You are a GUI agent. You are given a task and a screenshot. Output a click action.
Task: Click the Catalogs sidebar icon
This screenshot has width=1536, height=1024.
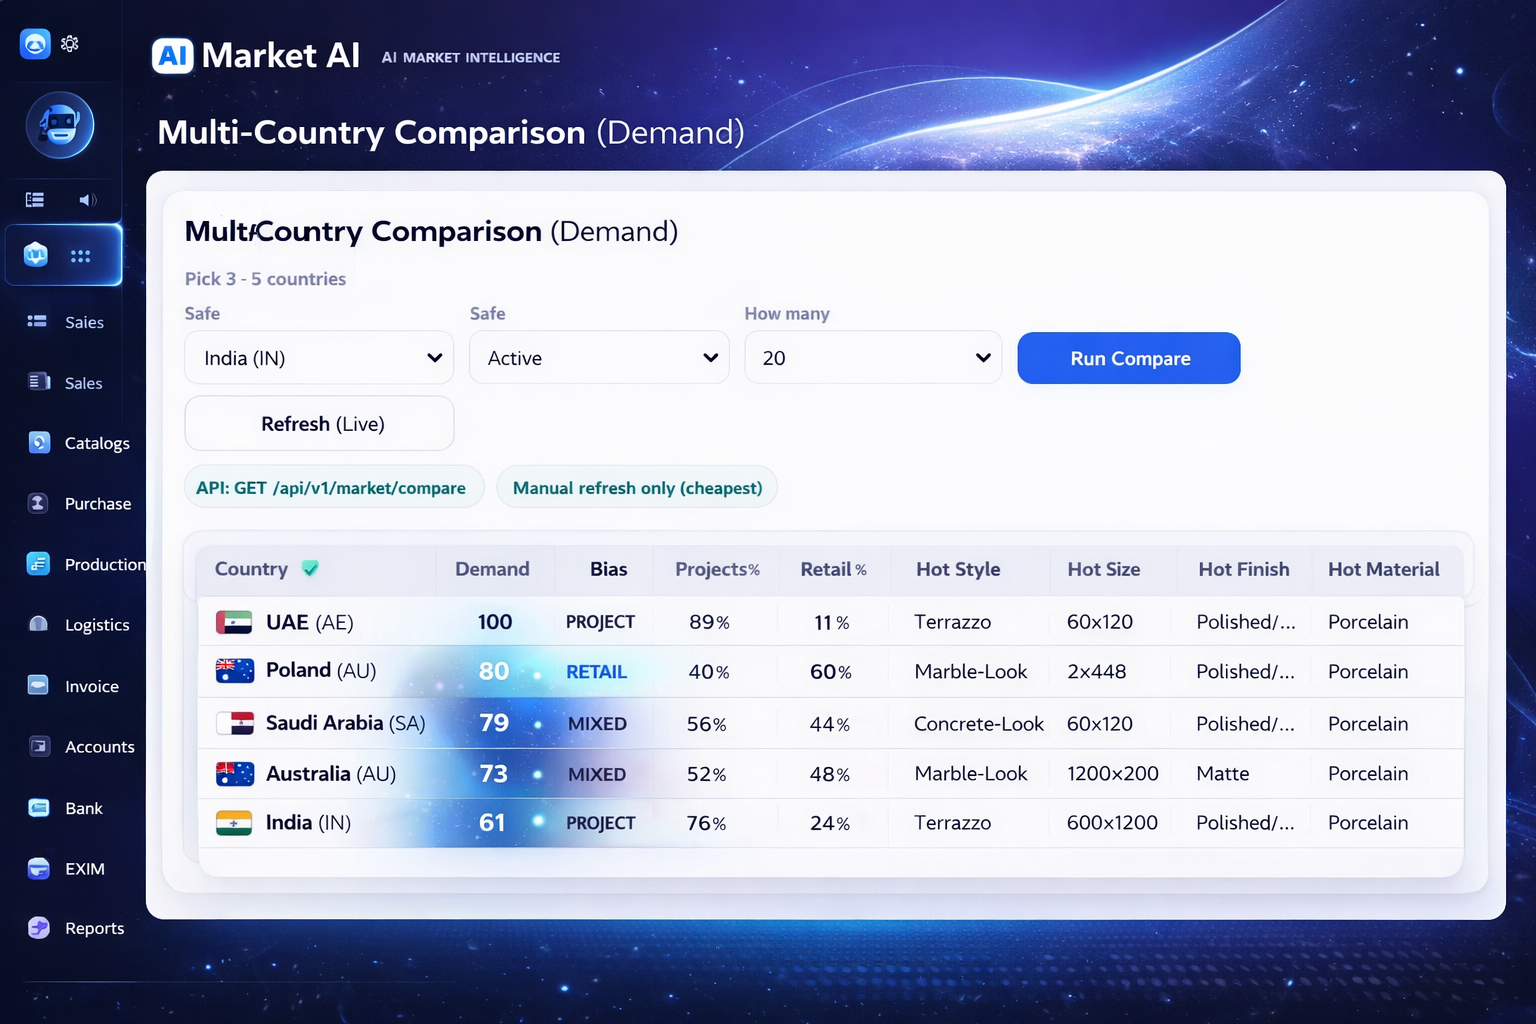(39, 442)
